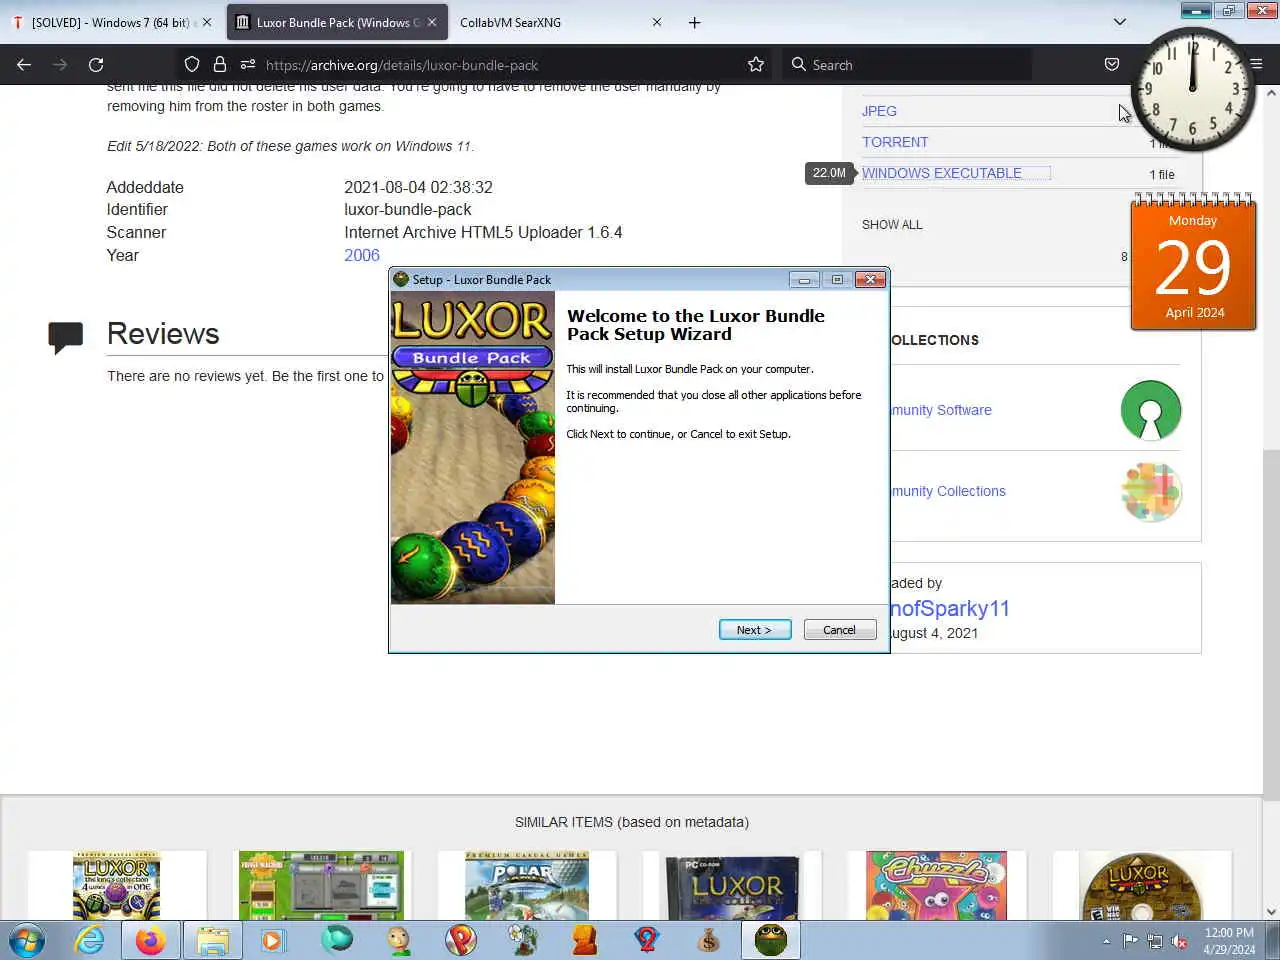
Task: Focus the address bar URL field
Action: coord(500,64)
